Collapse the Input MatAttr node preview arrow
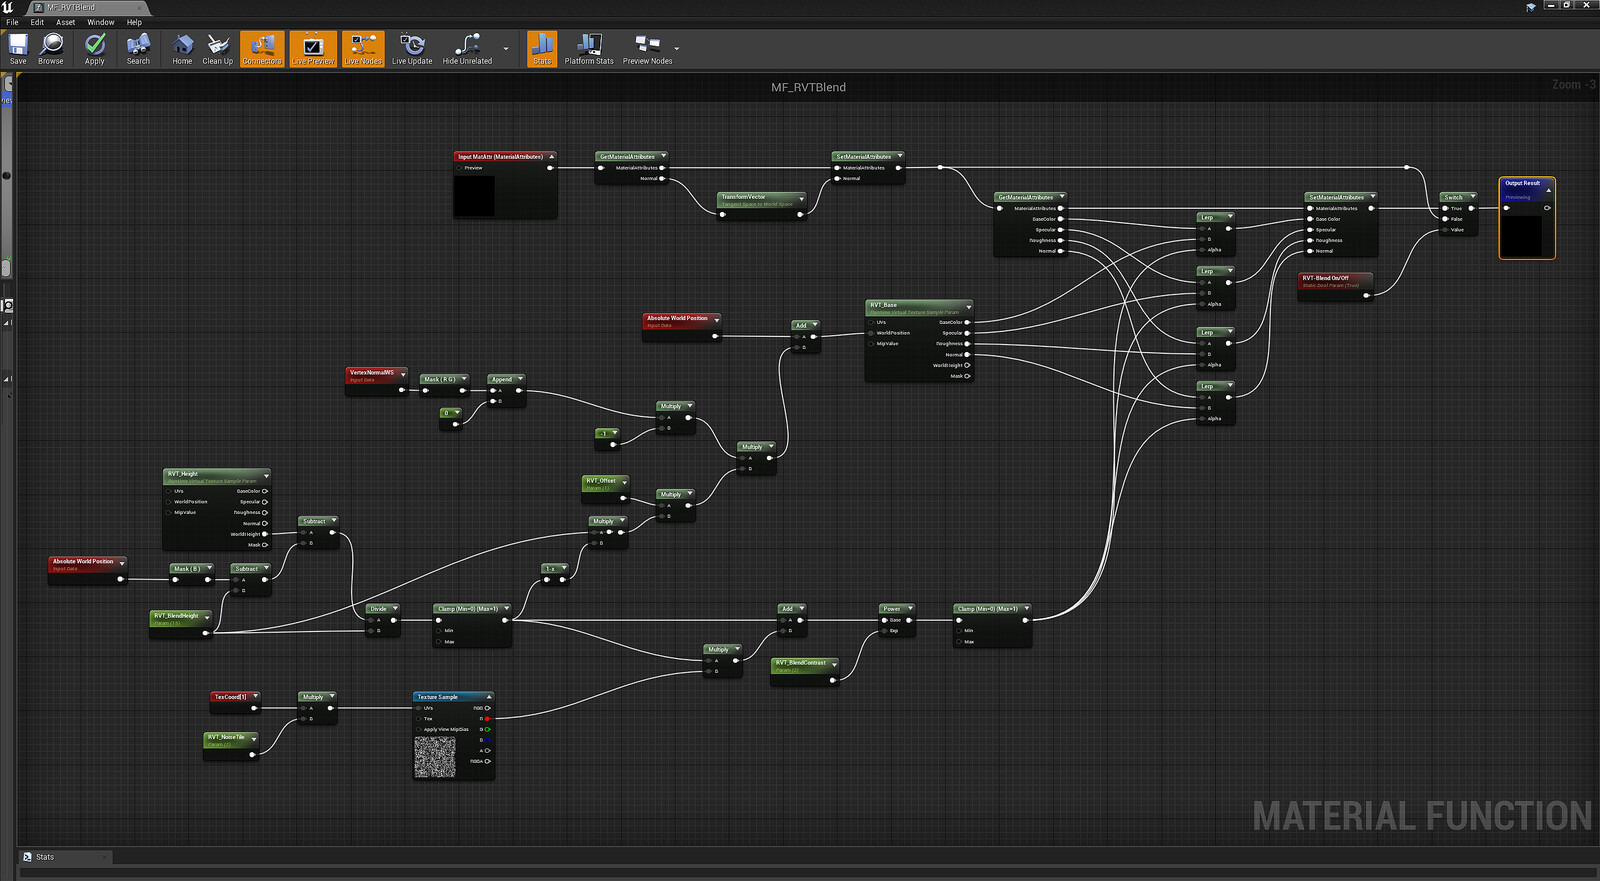The image size is (1600, 881). [551, 157]
